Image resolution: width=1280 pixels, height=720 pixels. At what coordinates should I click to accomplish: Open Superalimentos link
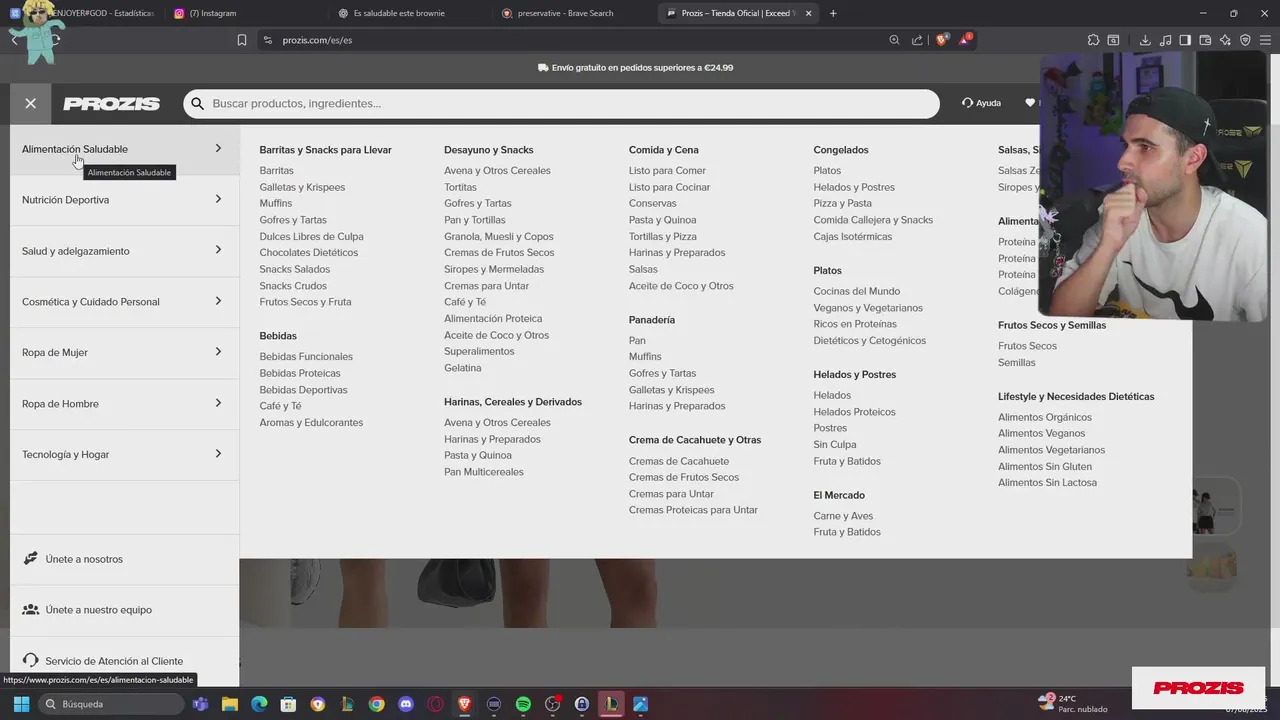[x=479, y=352]
